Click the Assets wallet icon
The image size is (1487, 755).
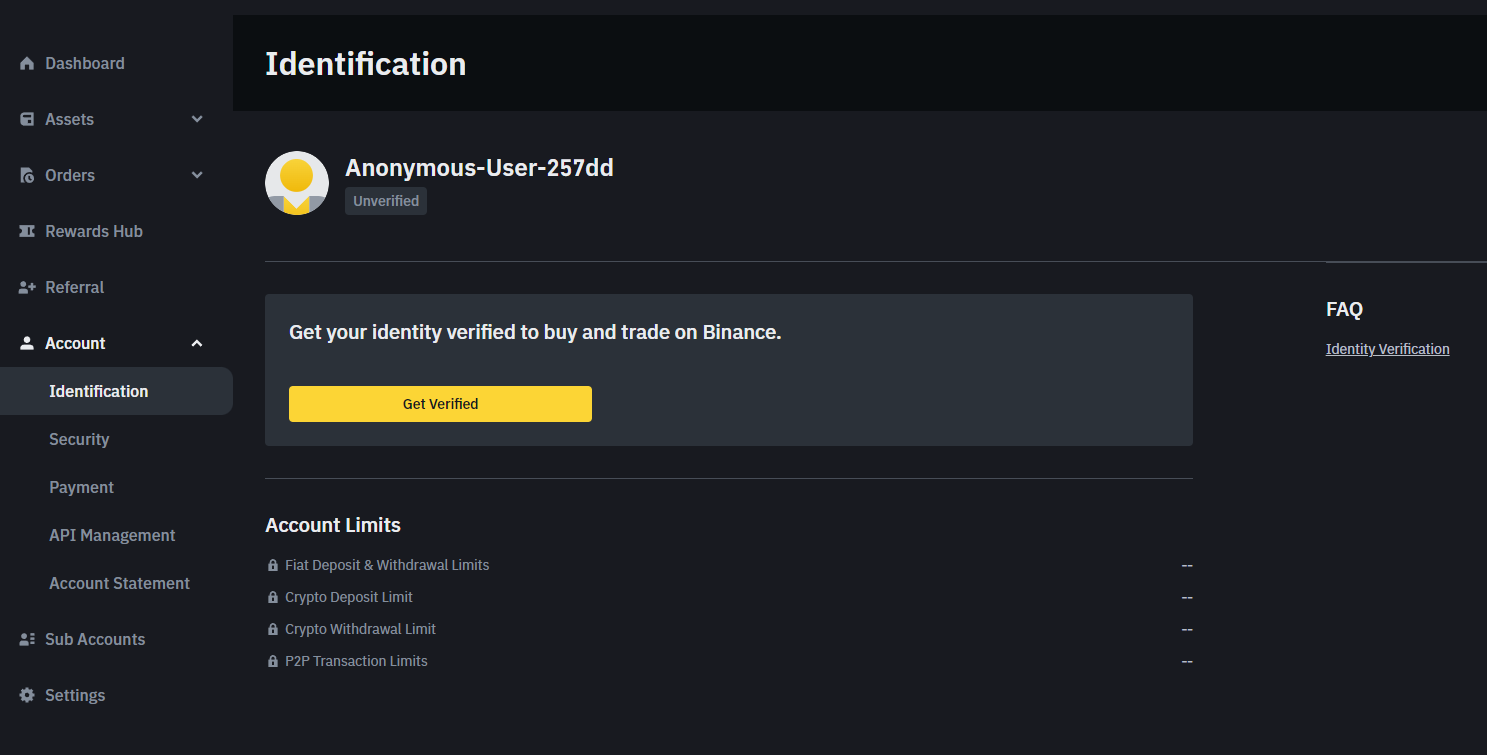point(27,119)
